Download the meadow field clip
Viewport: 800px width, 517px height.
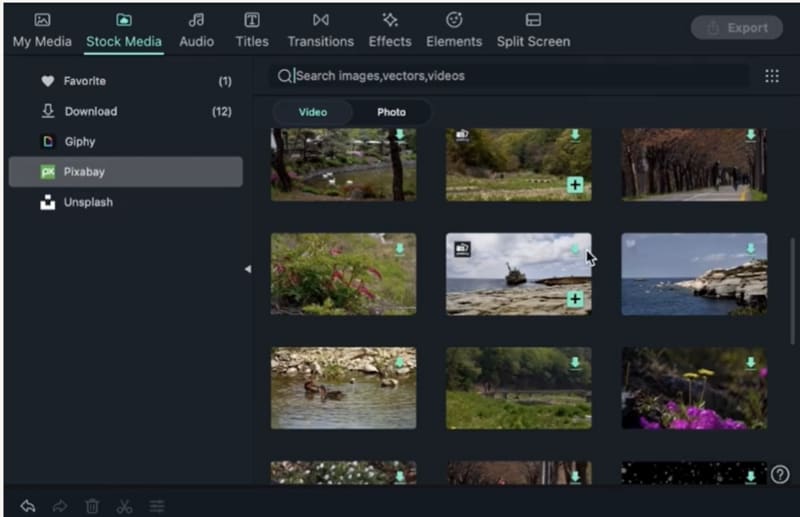tap(575, 135)
